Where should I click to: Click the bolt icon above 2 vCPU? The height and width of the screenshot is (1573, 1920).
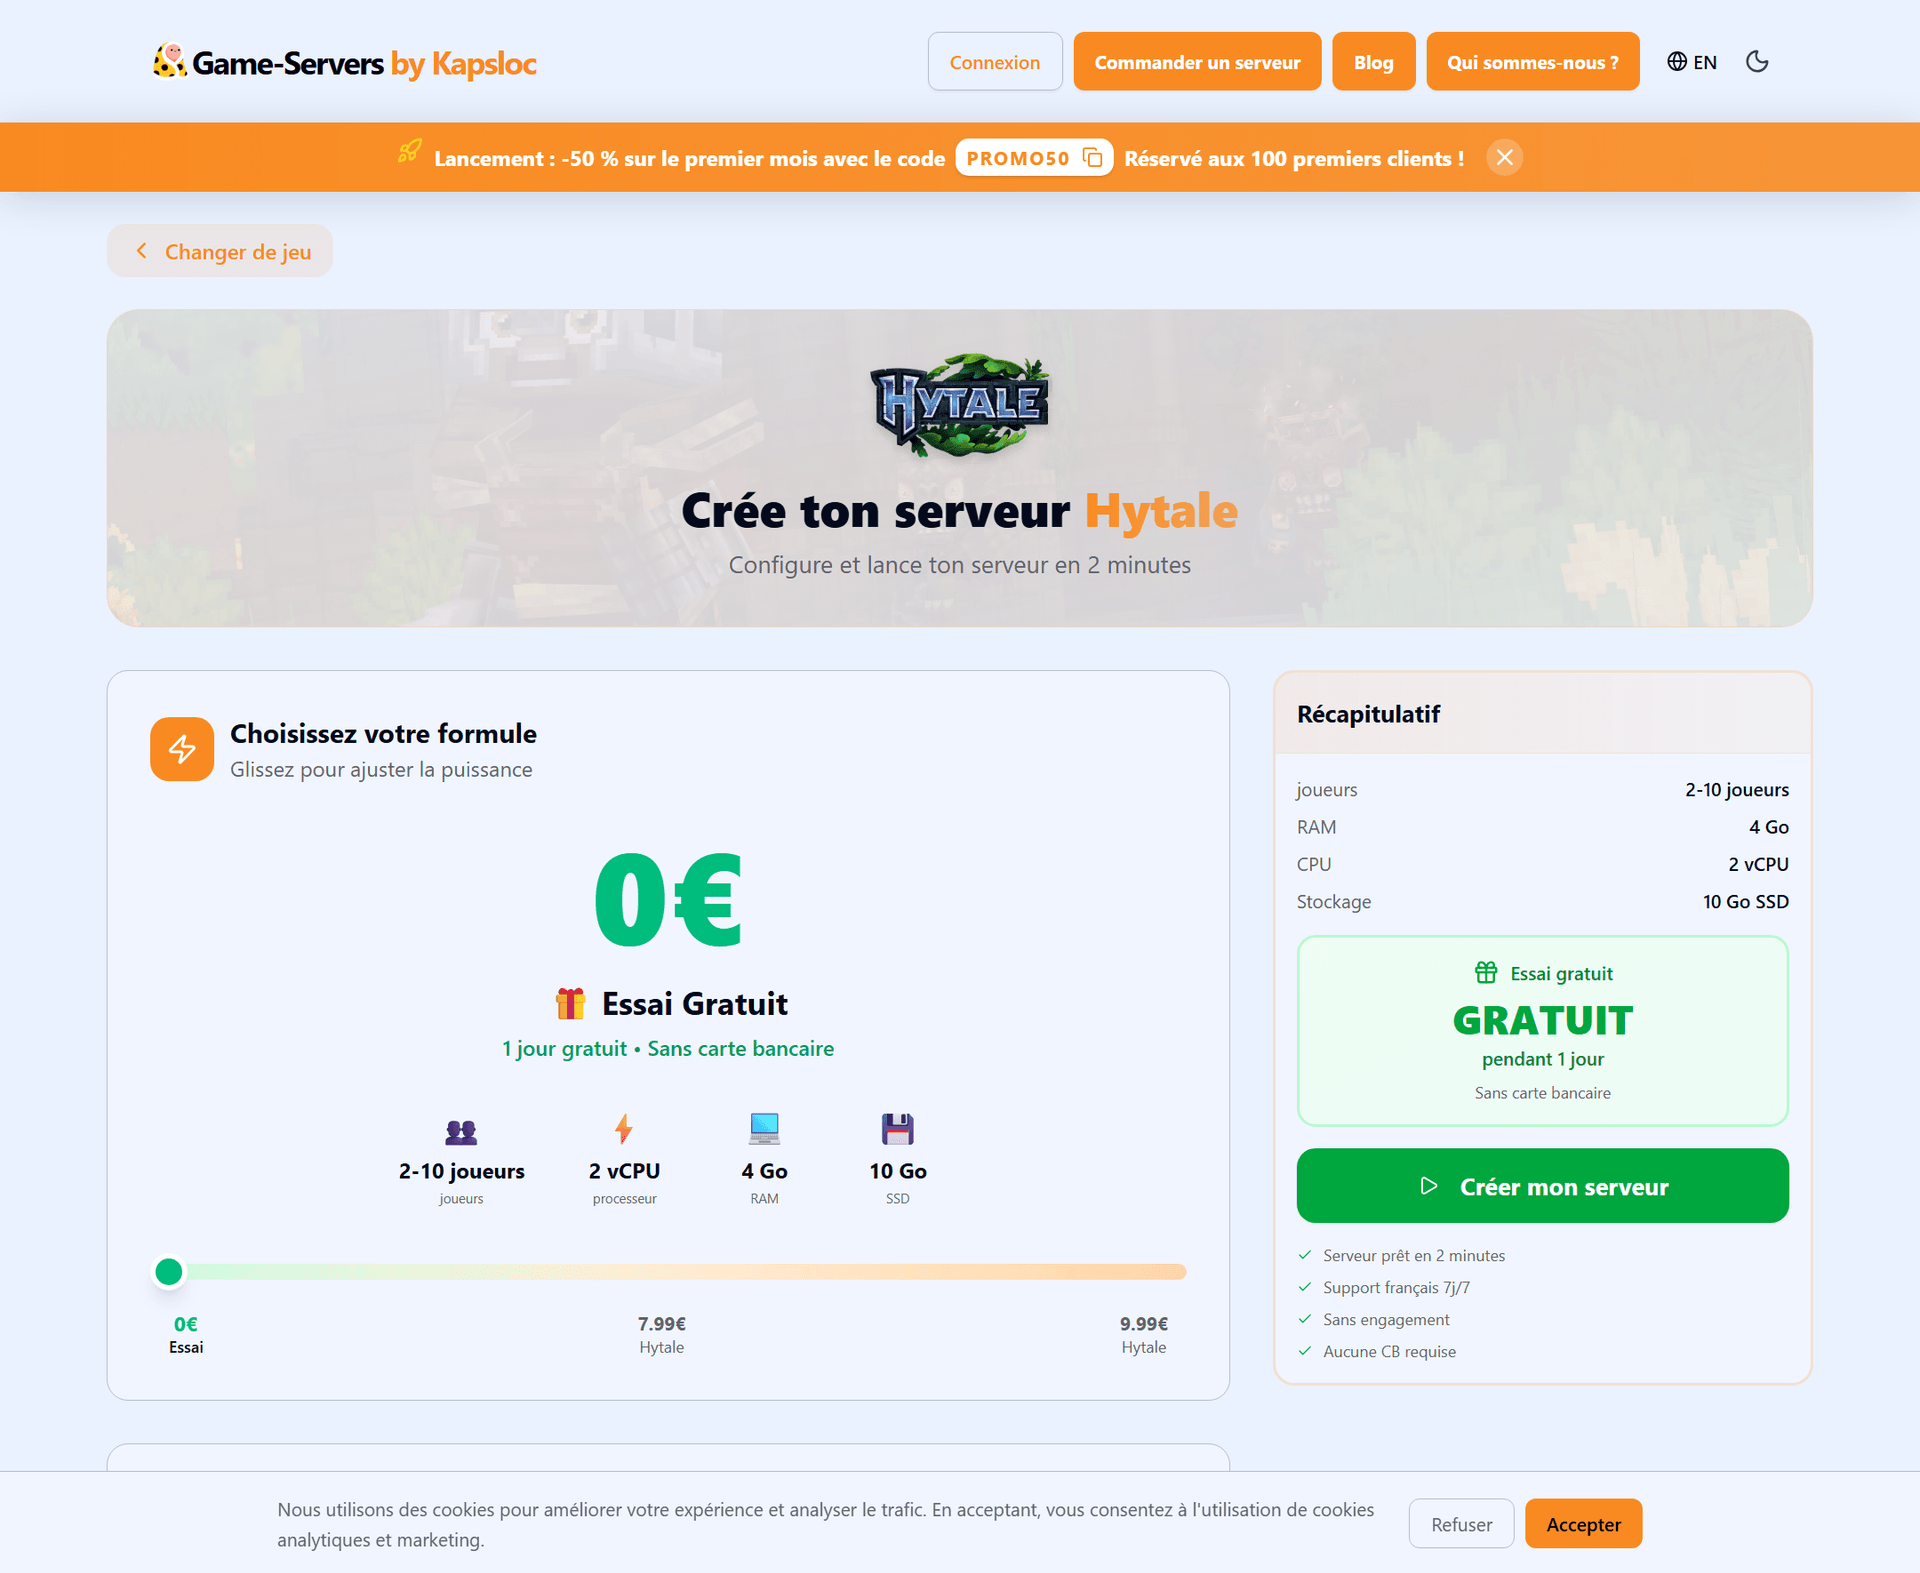pyautogui.click(x=624, y=1129)
